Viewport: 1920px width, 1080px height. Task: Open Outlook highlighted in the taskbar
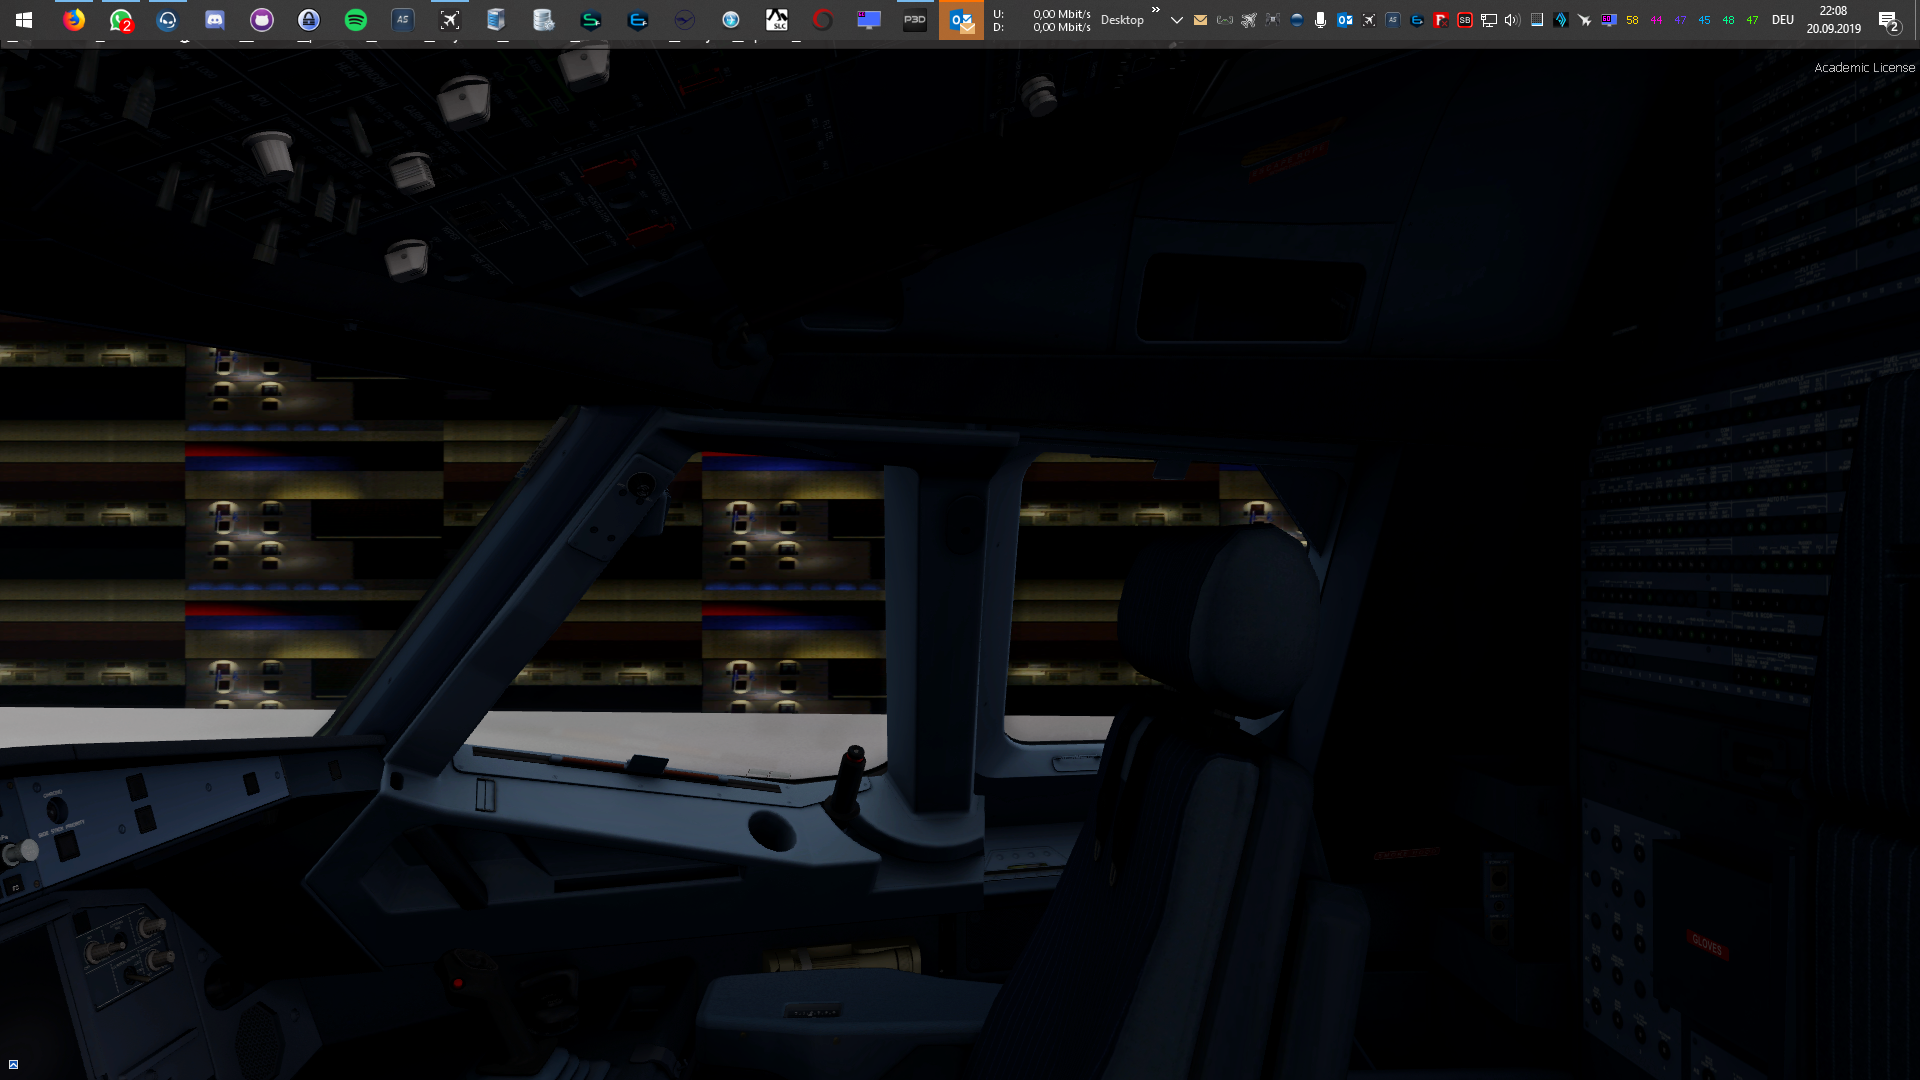pos(961,20)
